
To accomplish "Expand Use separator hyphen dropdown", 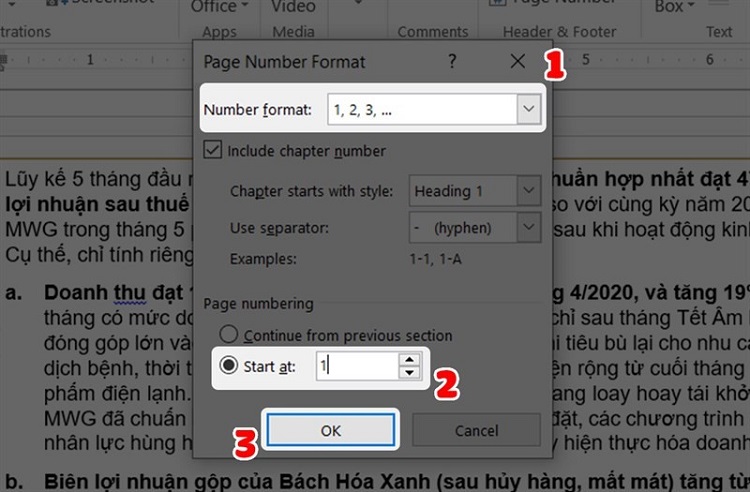I will pyautogui.click(x=529, y=227).
